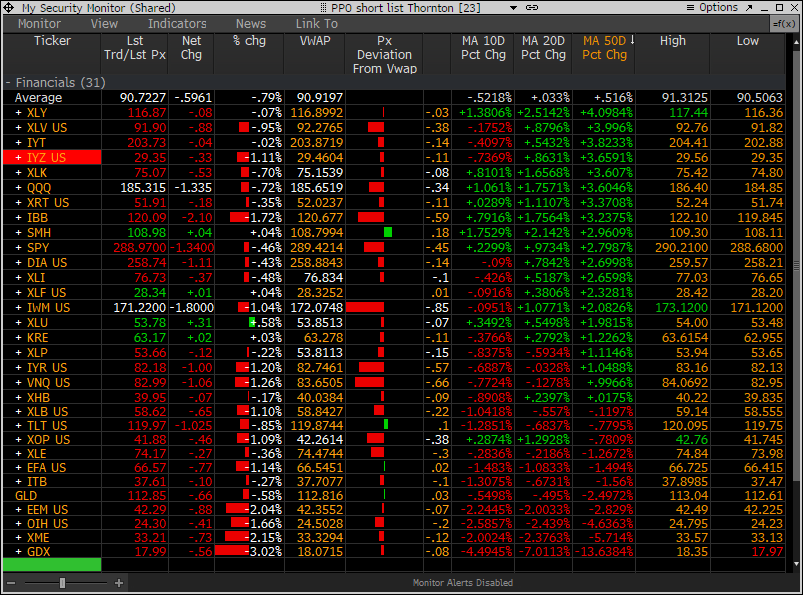The width and height of the screenshot is (803, 595).
Task: Open the PPO short list Thornton dropdown
Action: point(513,8)
